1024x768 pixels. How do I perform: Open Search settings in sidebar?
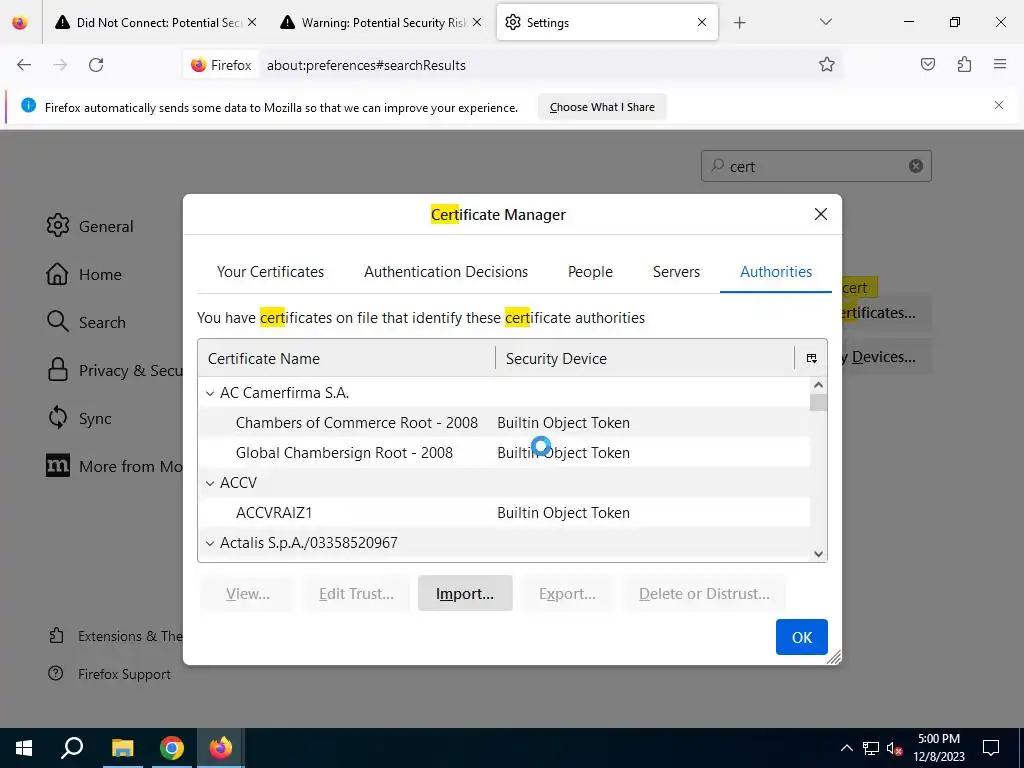86,322
